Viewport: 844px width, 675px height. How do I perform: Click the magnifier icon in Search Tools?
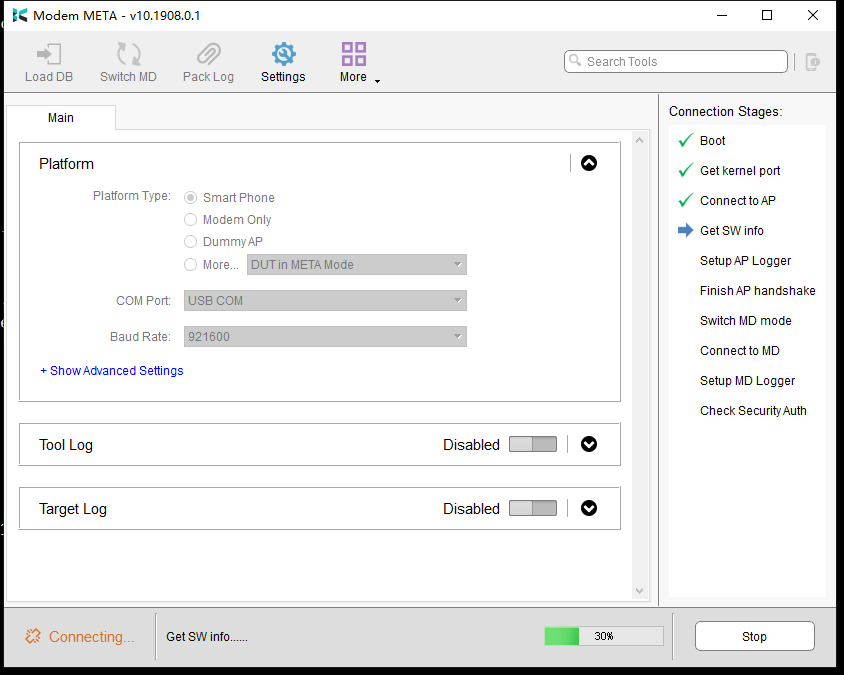click(x=575, y=60)
